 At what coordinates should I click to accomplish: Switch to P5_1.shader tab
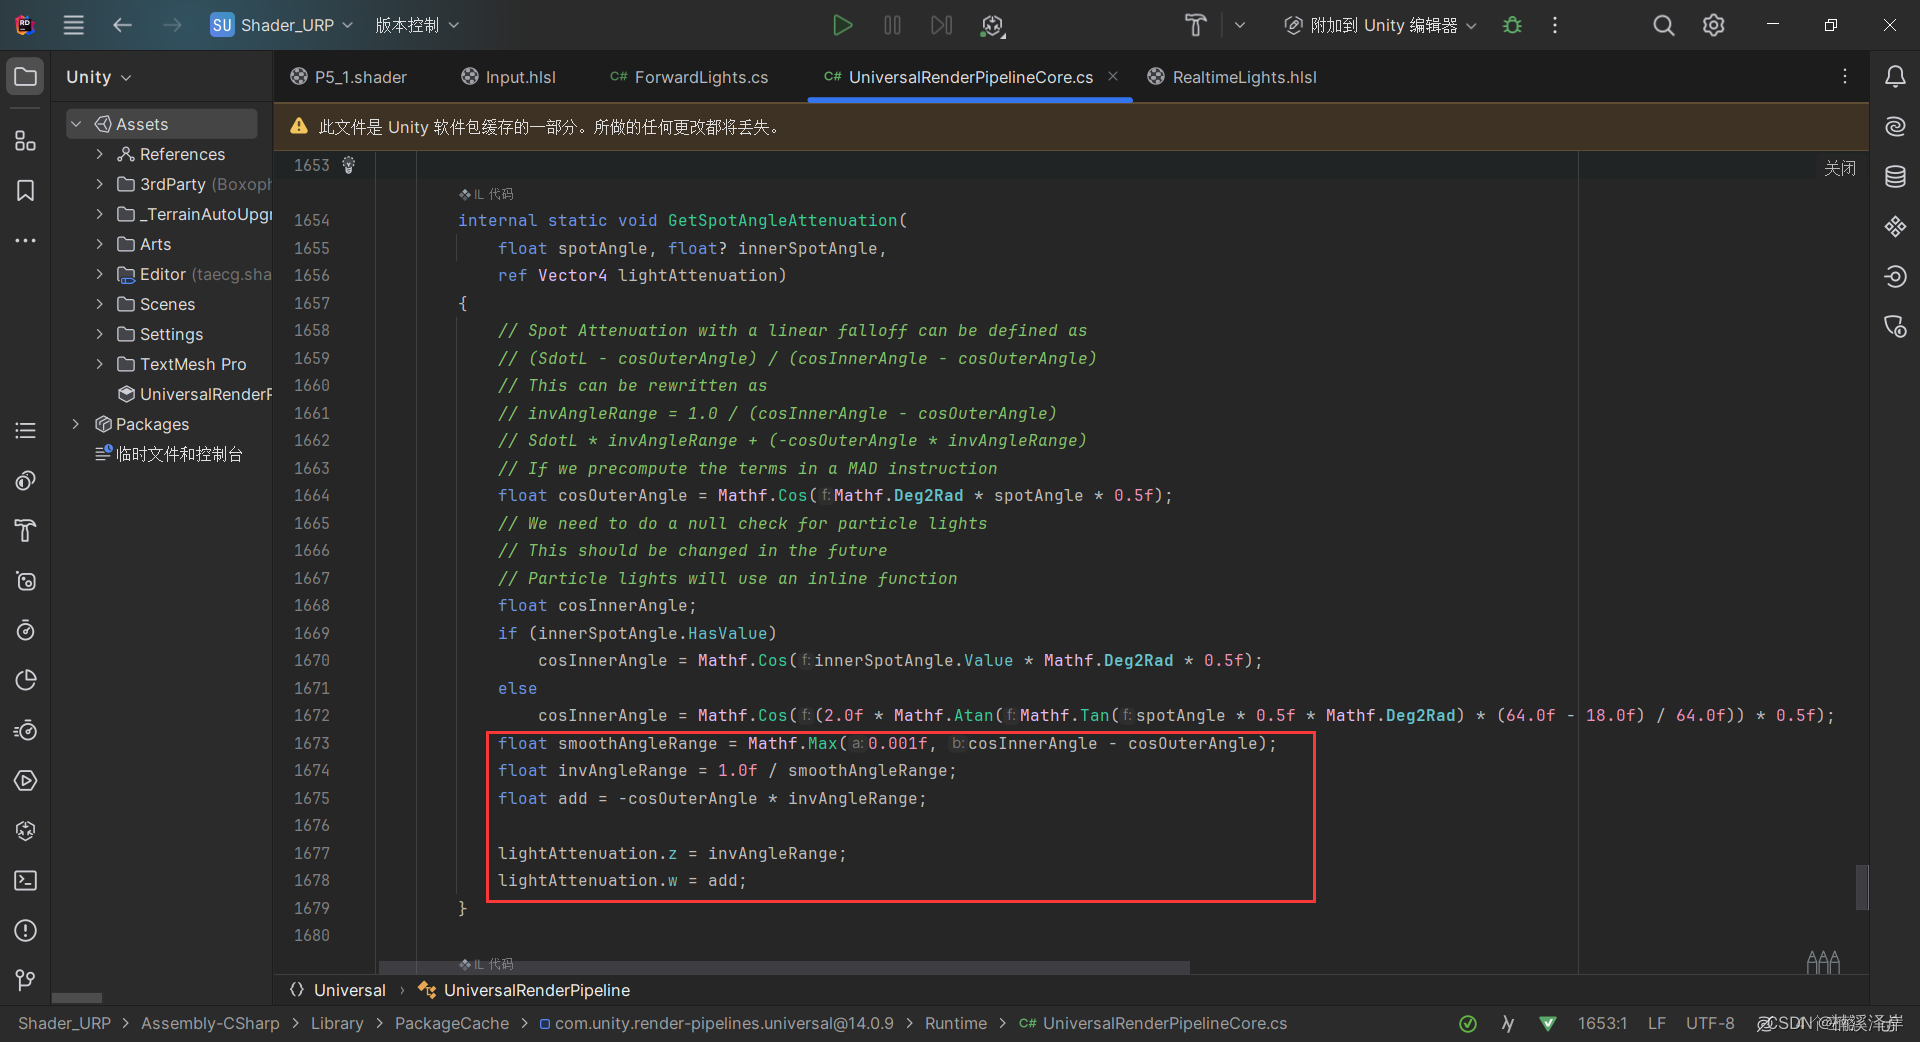point(349,77)
